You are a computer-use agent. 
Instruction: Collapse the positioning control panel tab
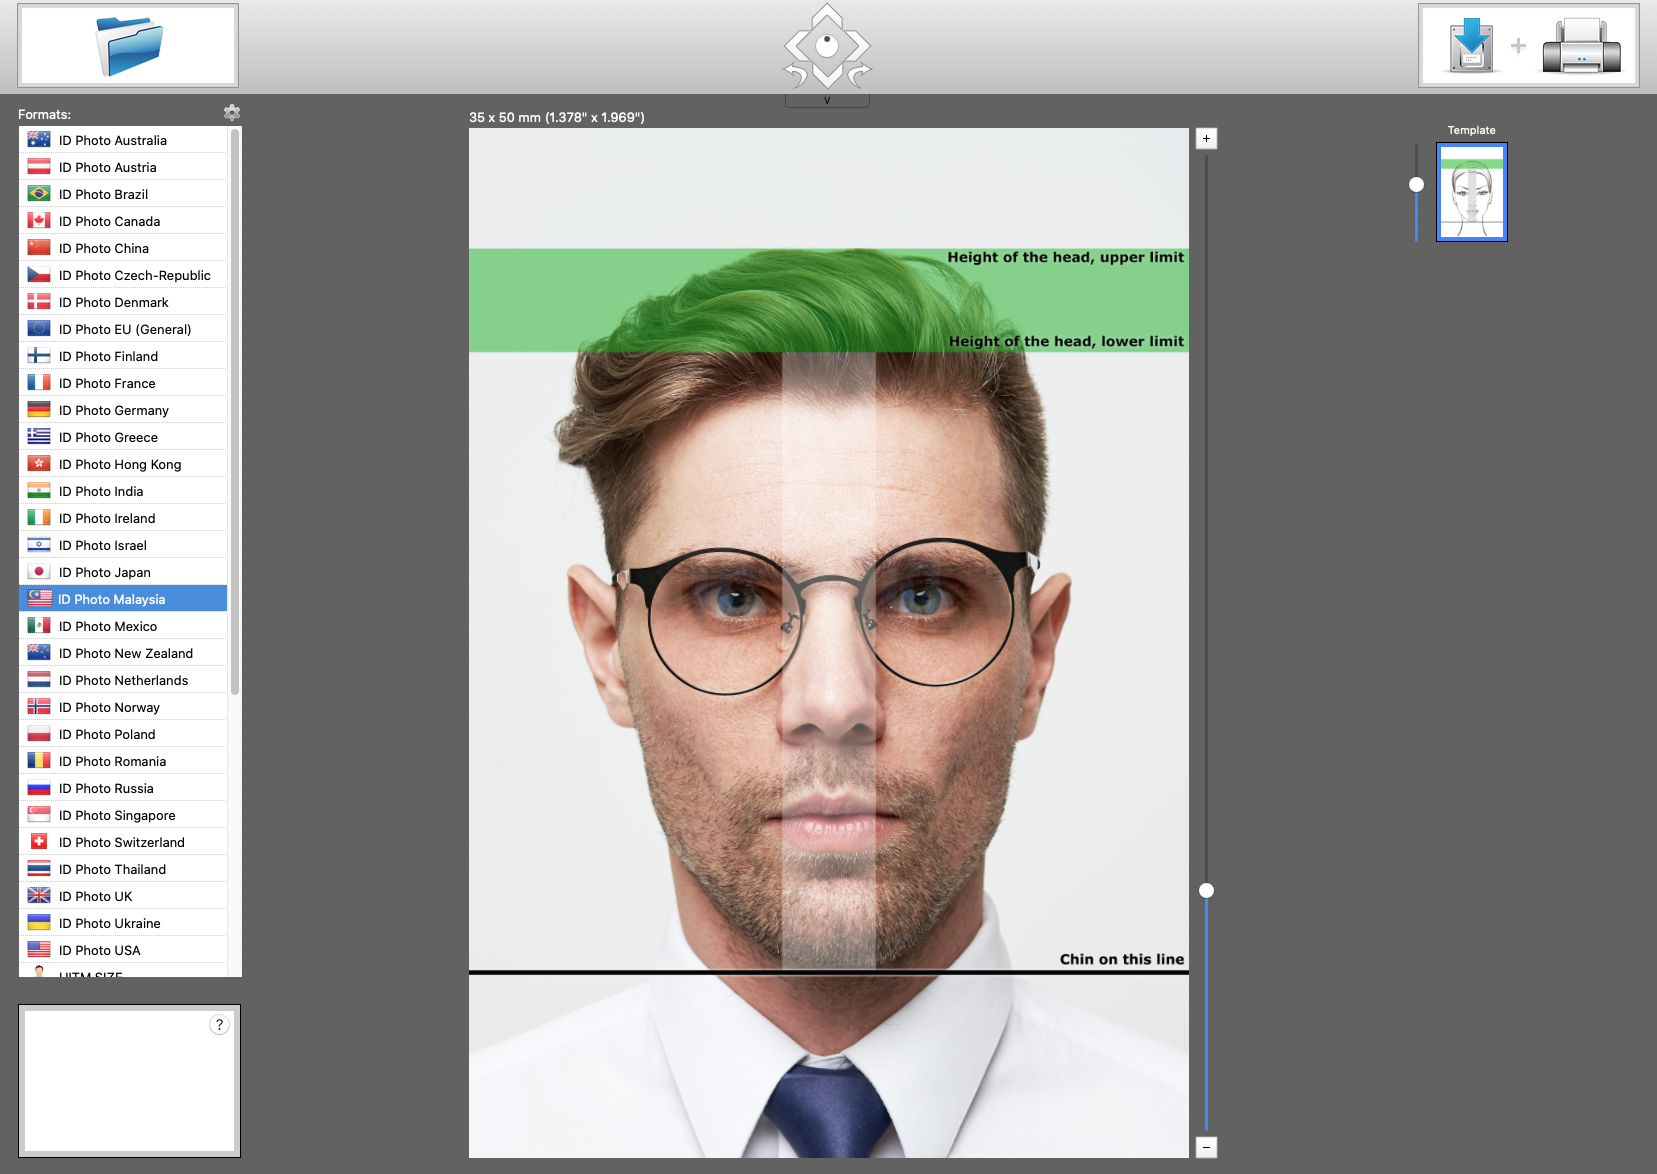coord(827,101)
